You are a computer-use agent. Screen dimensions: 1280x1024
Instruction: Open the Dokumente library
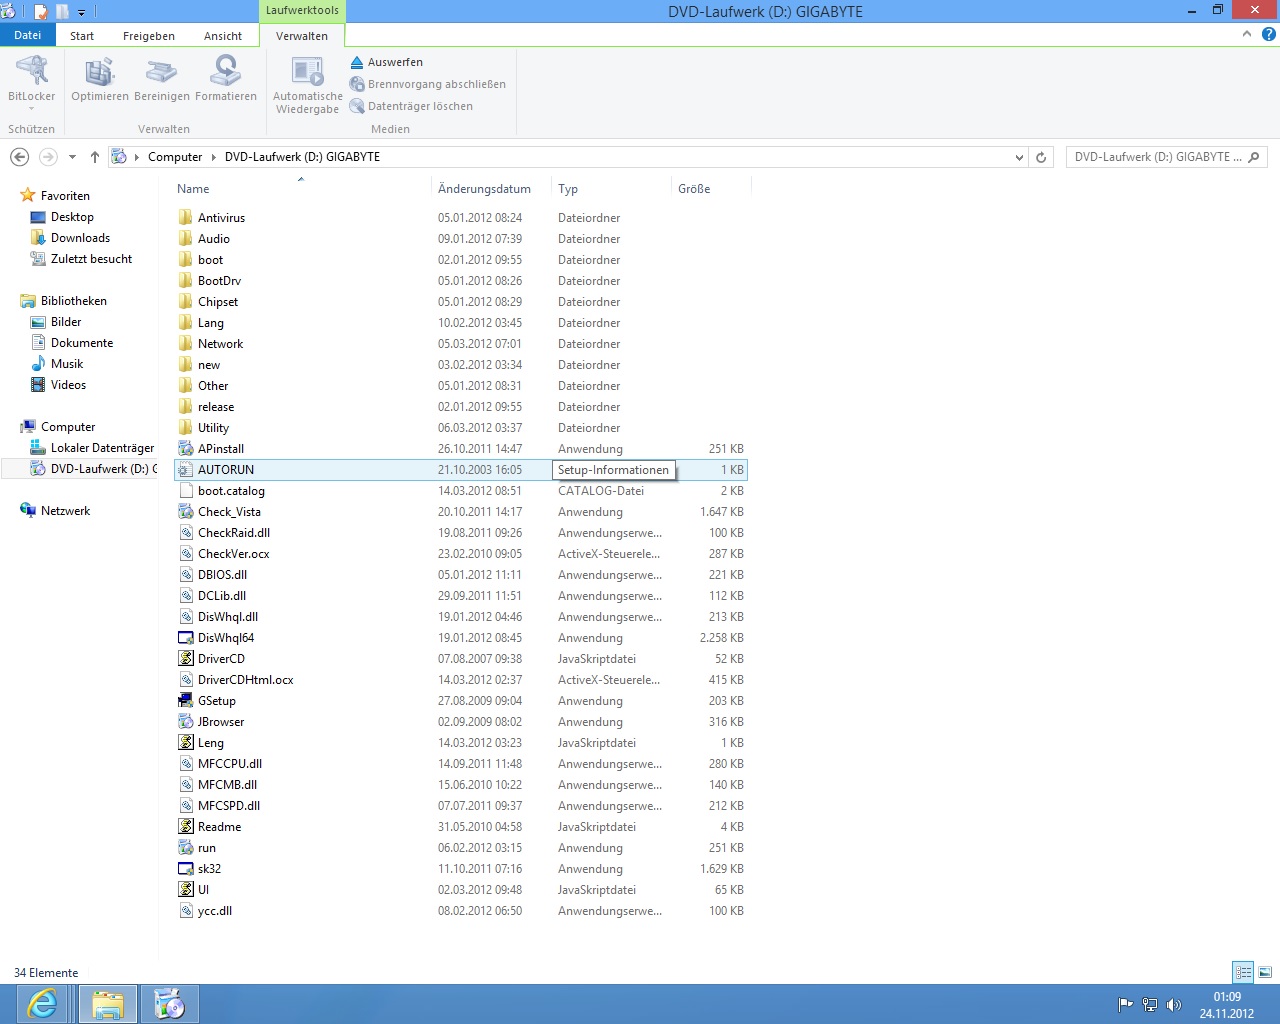pos(82,343)
